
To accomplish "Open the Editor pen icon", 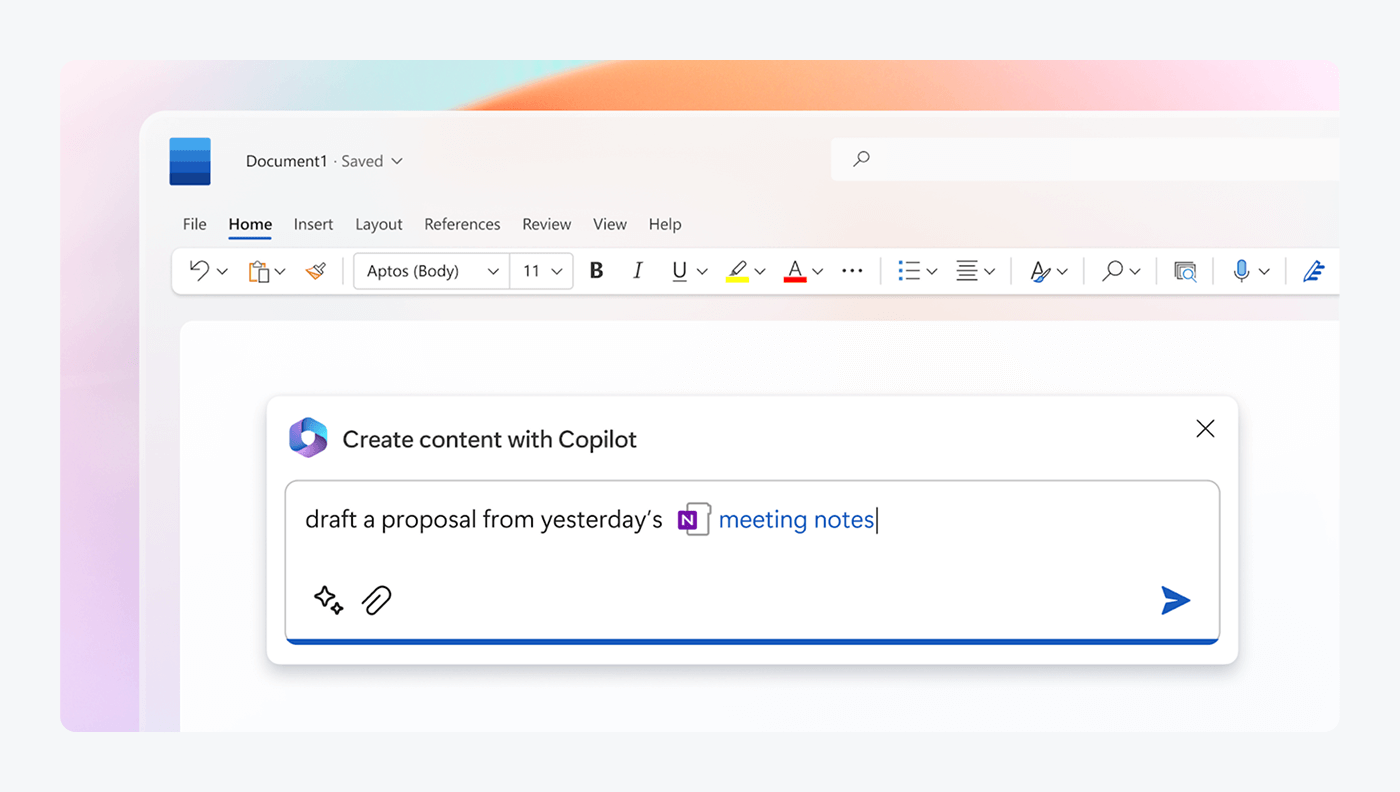I will pyautogui.click(x=1314, y=271).
